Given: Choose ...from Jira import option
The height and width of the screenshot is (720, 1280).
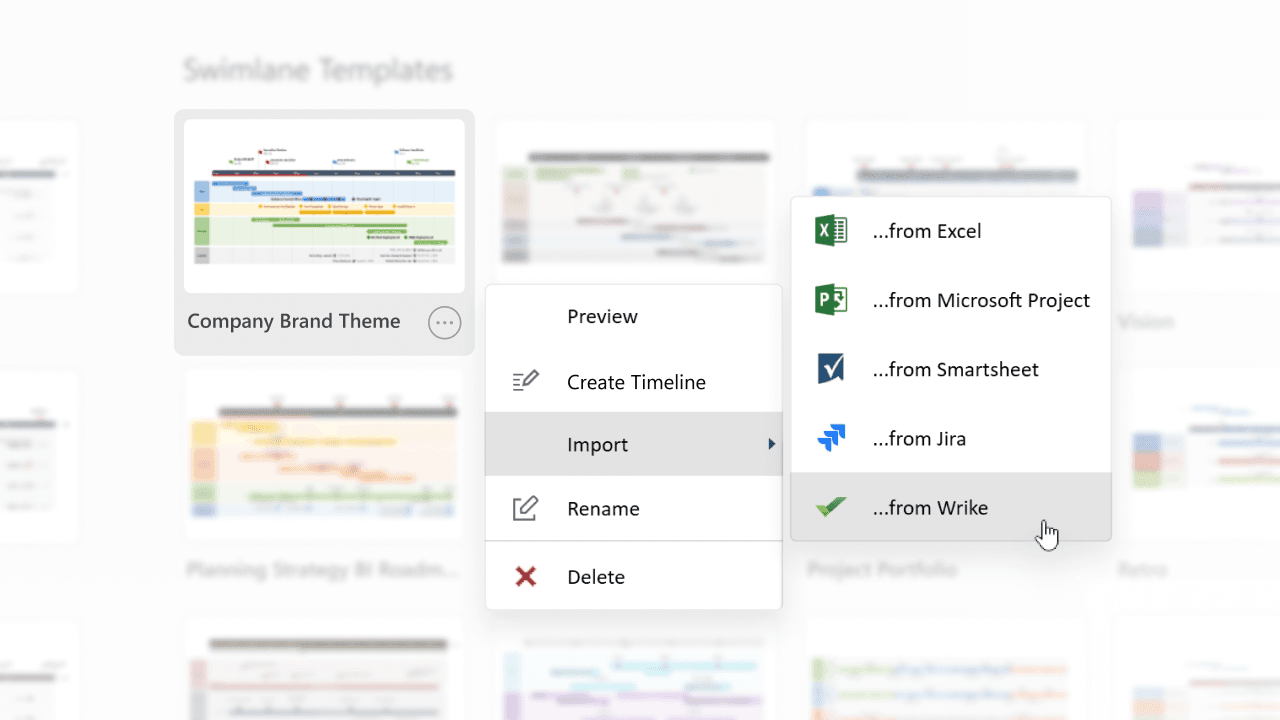Looking at the screenshot, I should click(x=951, y=438).
